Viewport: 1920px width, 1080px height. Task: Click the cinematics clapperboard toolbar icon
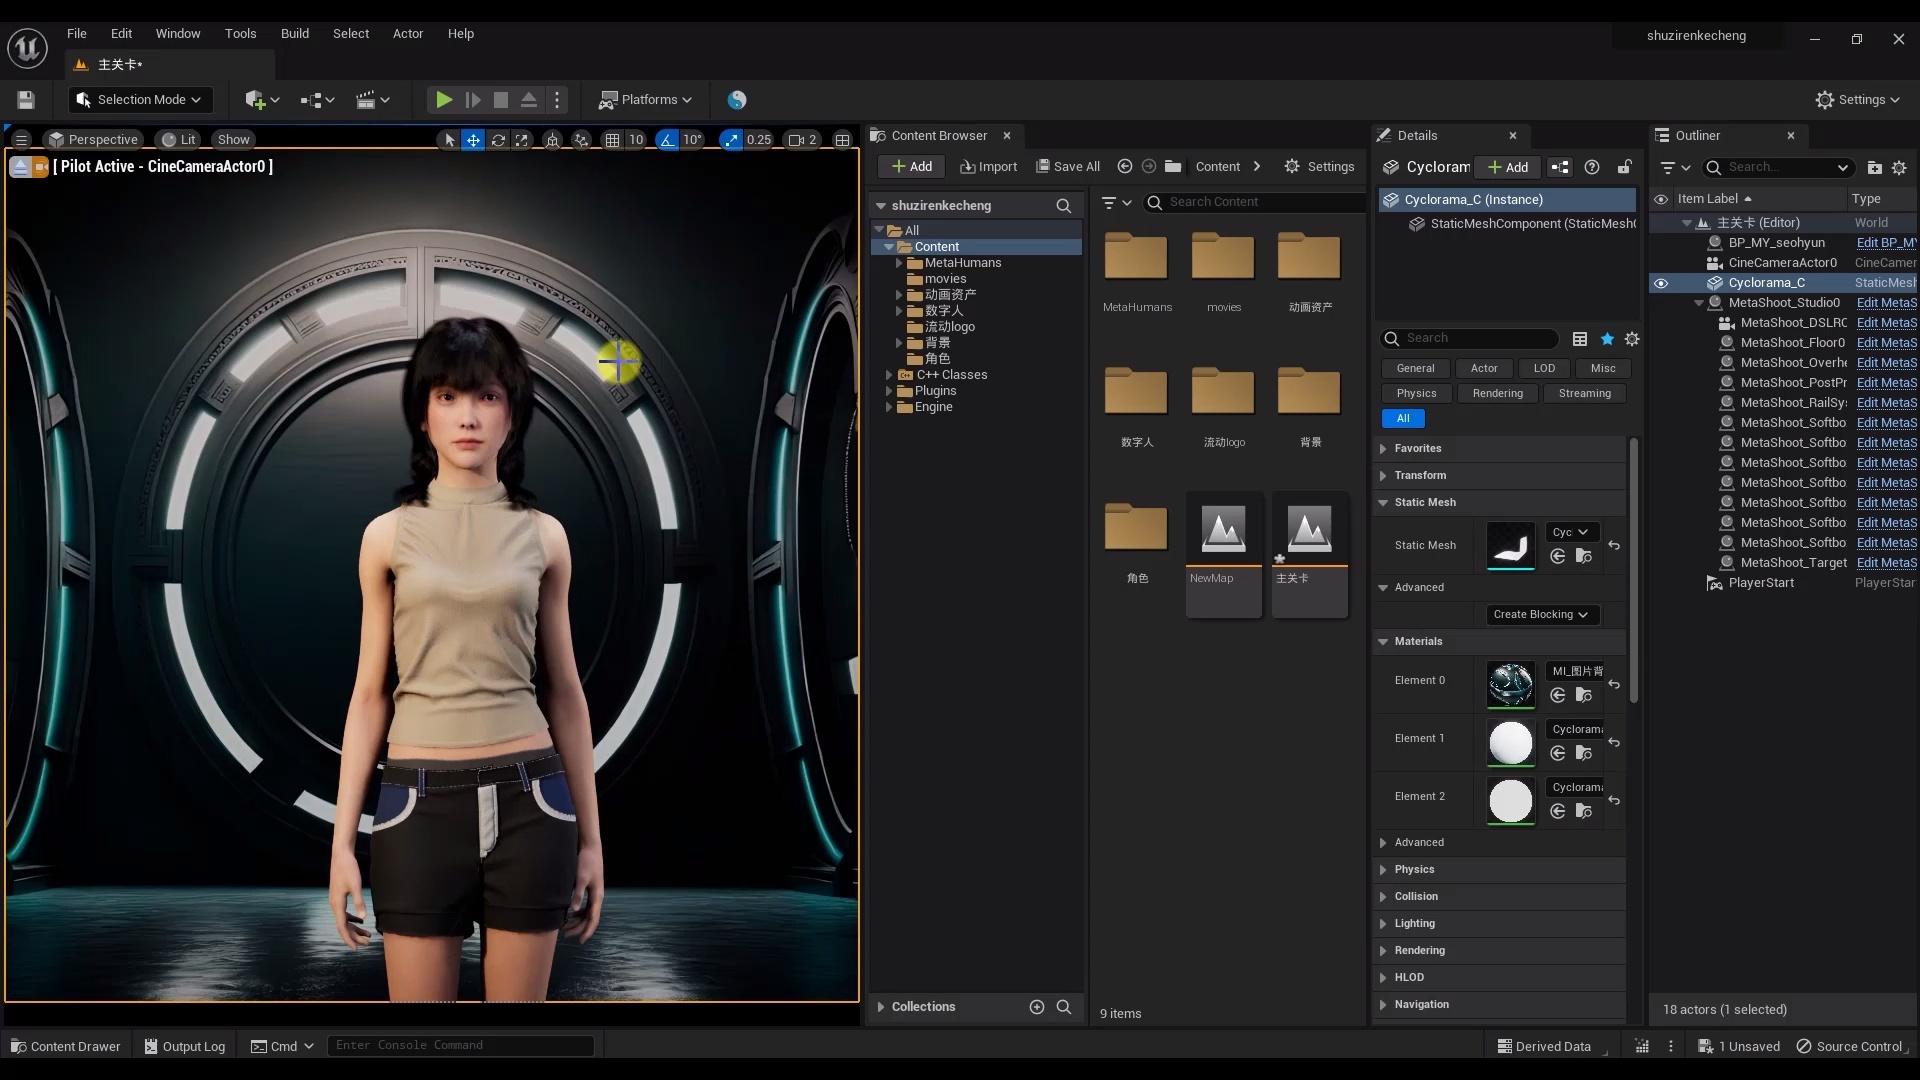coord(366,100)
